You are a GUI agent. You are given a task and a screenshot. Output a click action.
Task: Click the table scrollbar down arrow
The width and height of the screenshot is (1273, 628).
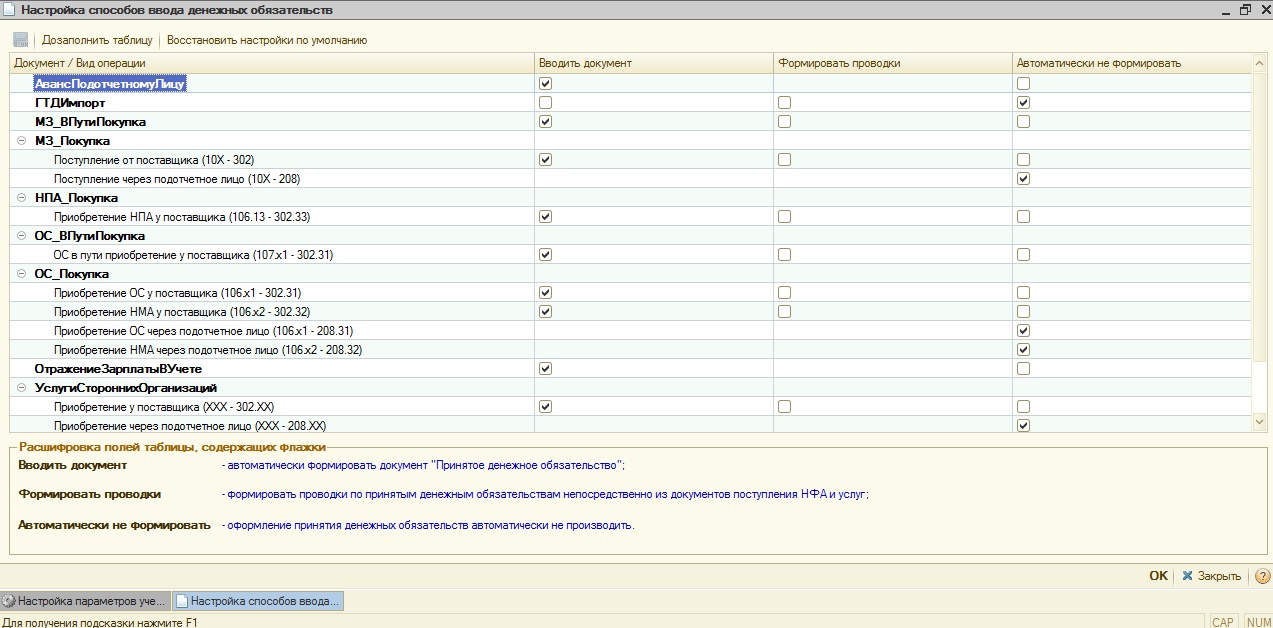[1259, 423]
